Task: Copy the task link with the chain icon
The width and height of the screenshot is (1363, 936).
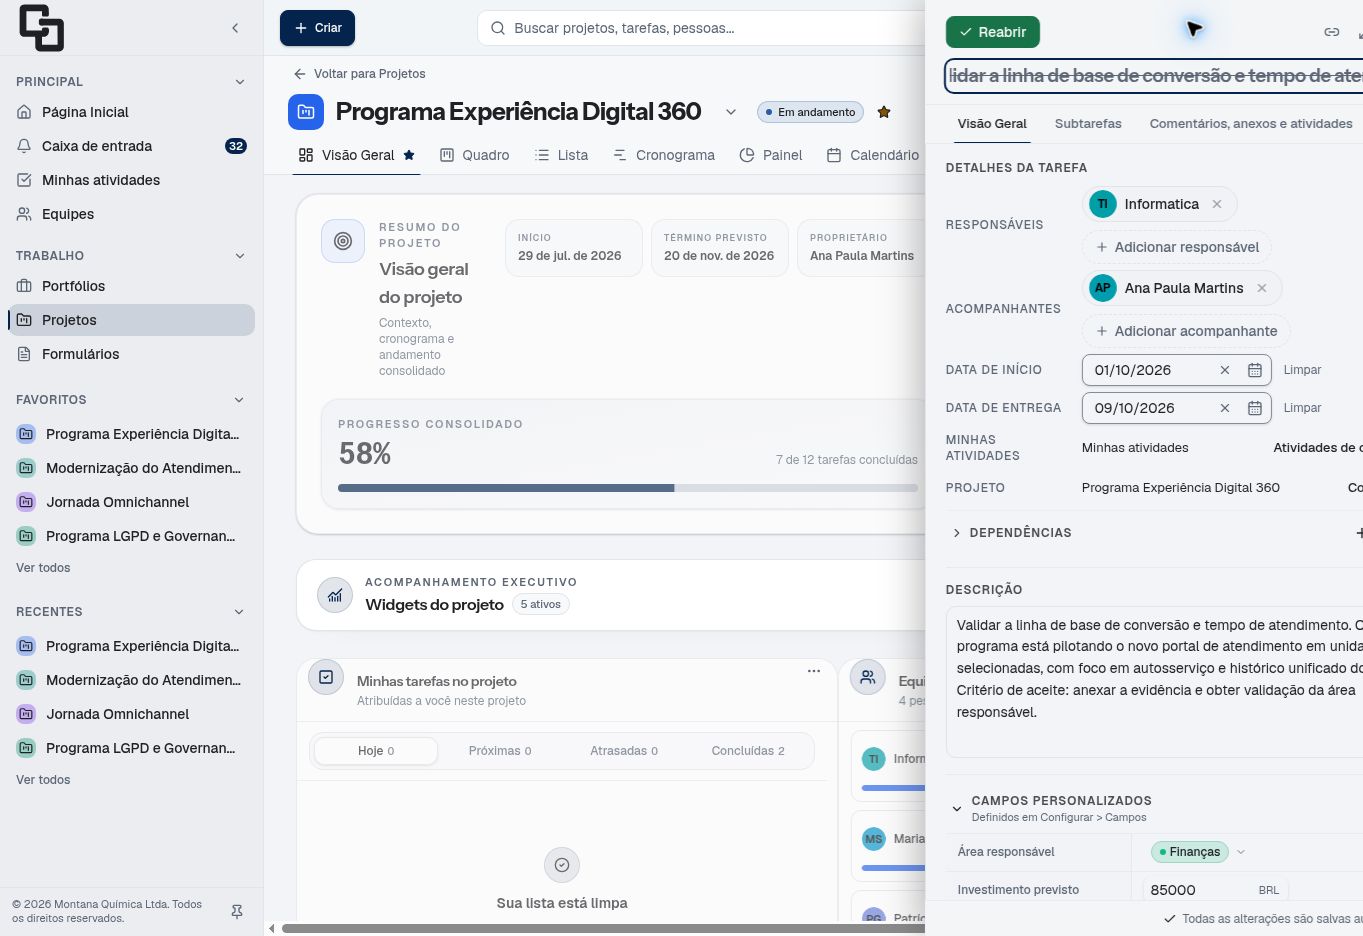Action: [x=1331, y=32]
